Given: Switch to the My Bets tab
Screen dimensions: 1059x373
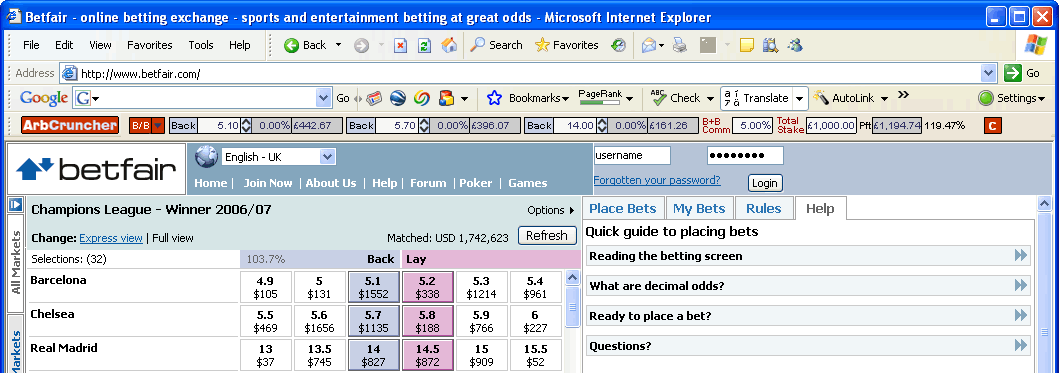Looking at the screenshot, I should pos(699,208).
